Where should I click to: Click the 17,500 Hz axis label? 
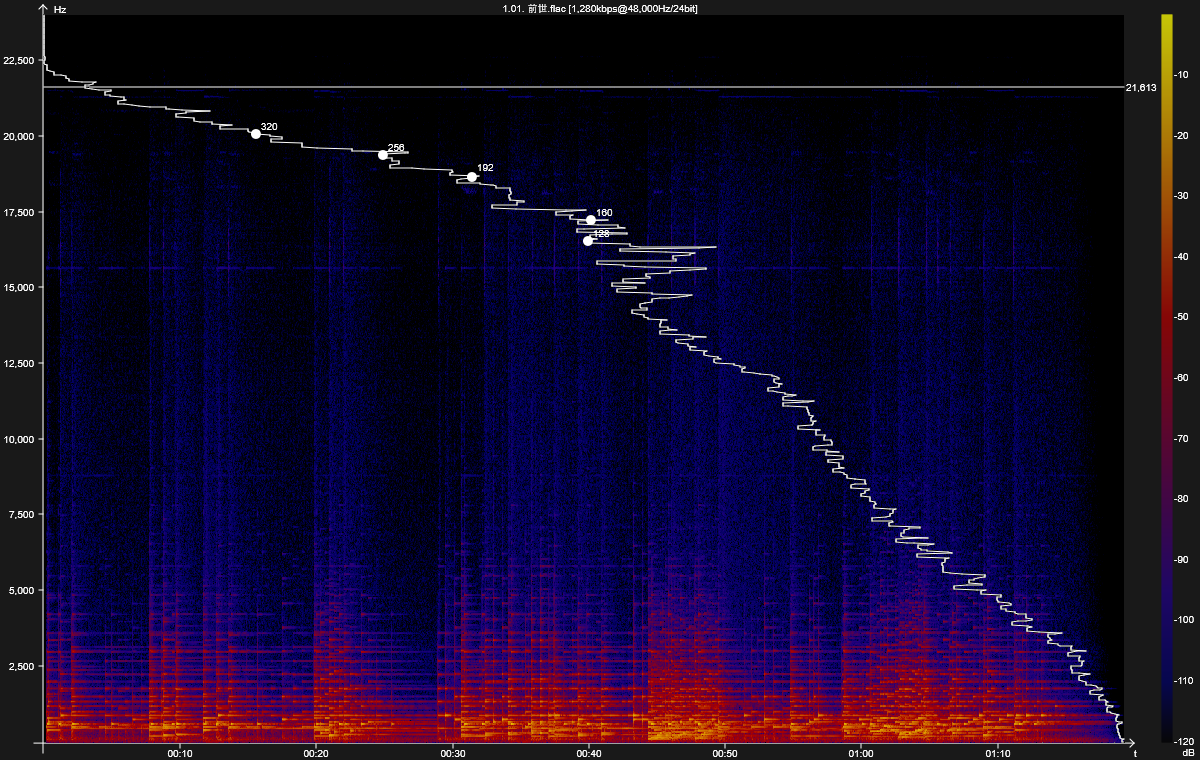point(19,212)
